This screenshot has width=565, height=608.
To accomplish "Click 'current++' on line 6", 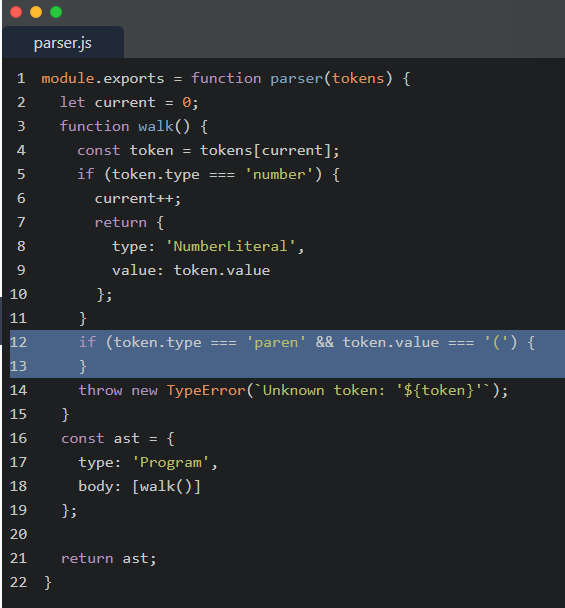I will tap(134, 199).
